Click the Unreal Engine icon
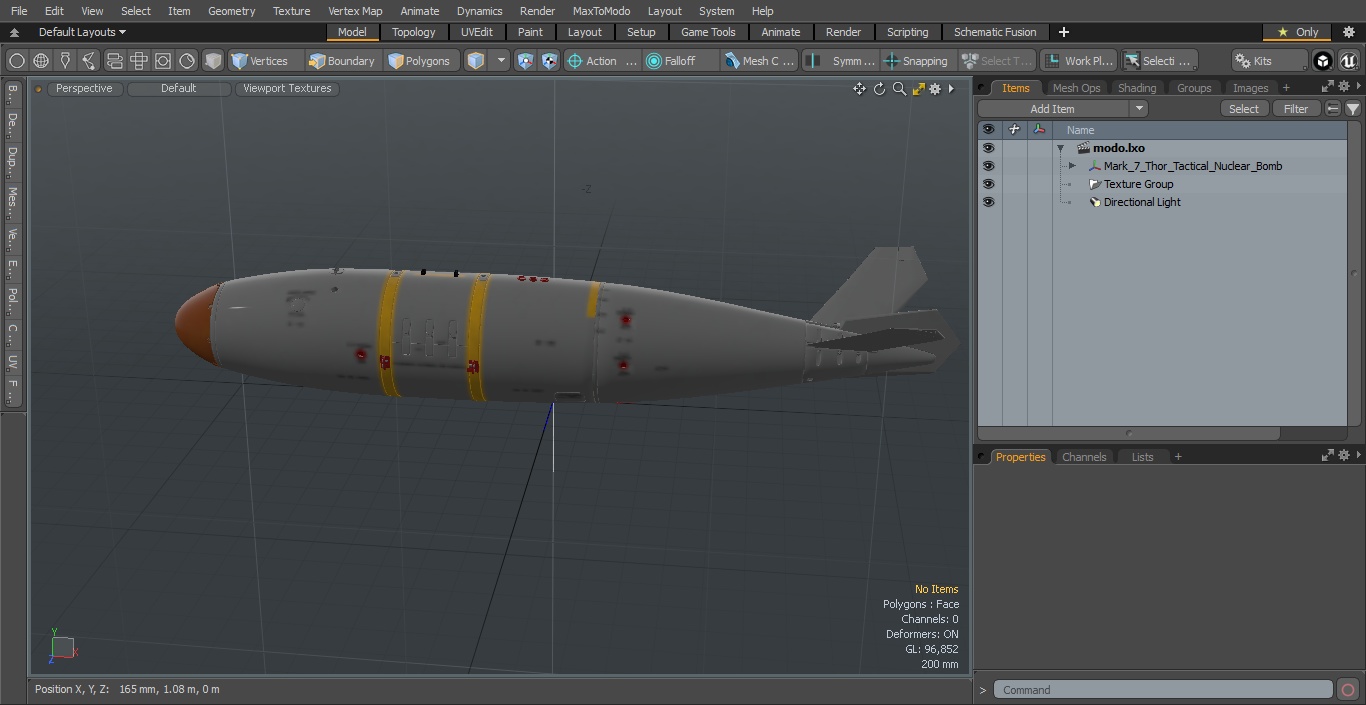 pos(1348,61)
